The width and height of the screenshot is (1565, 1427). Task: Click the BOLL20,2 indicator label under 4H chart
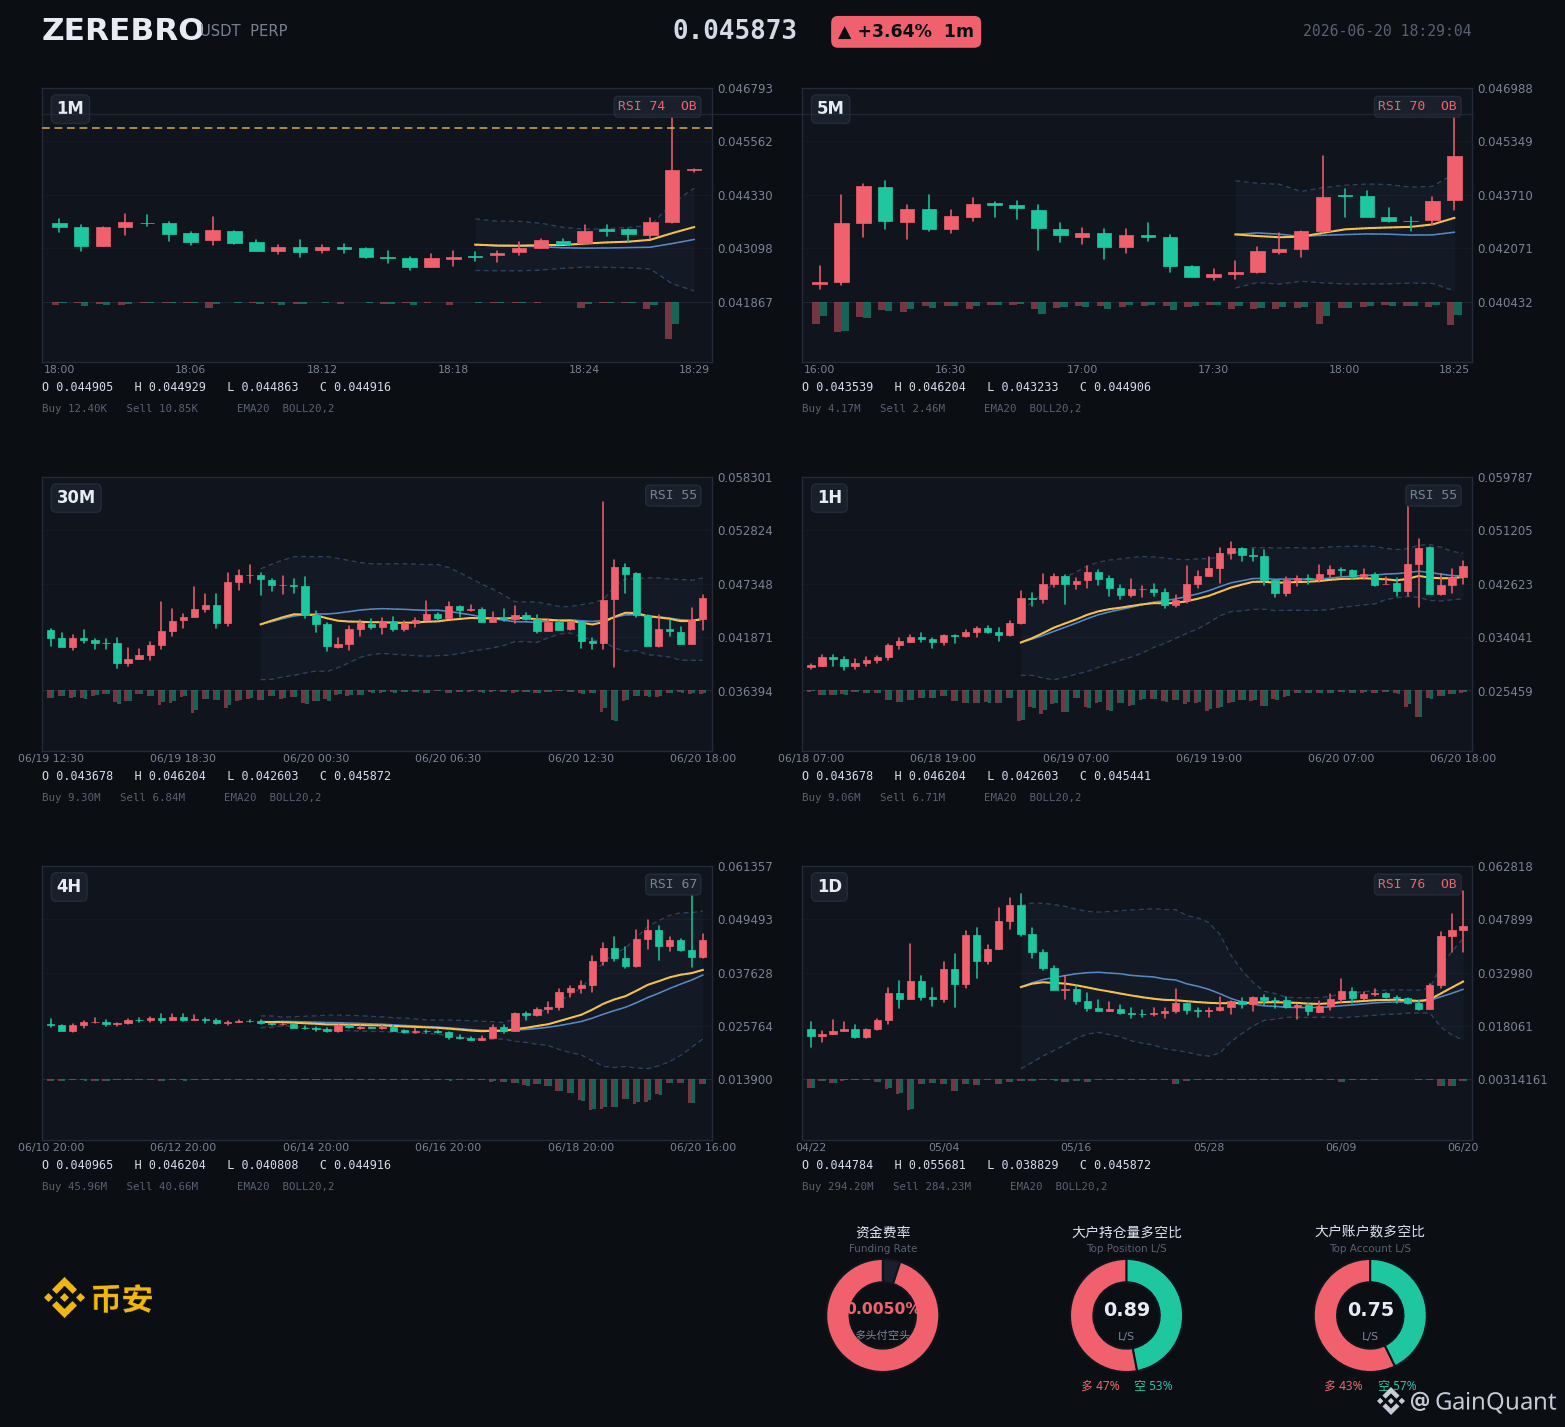tap(308, 1186)
